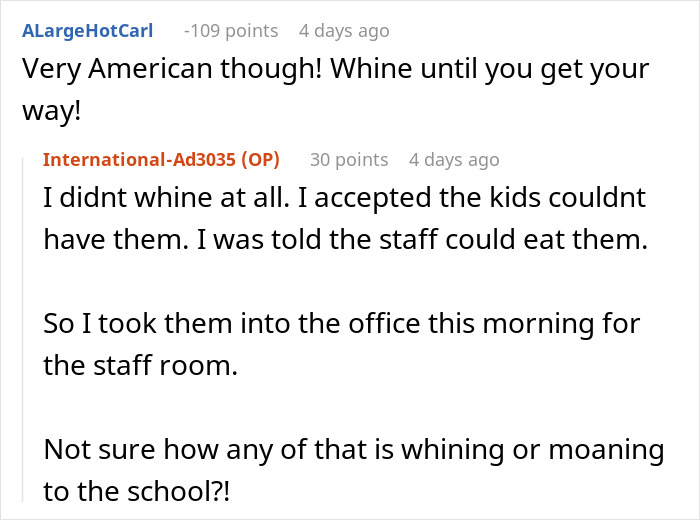Click the 30 points score
Screen dimensions: 700x520
tap(349, 160)
